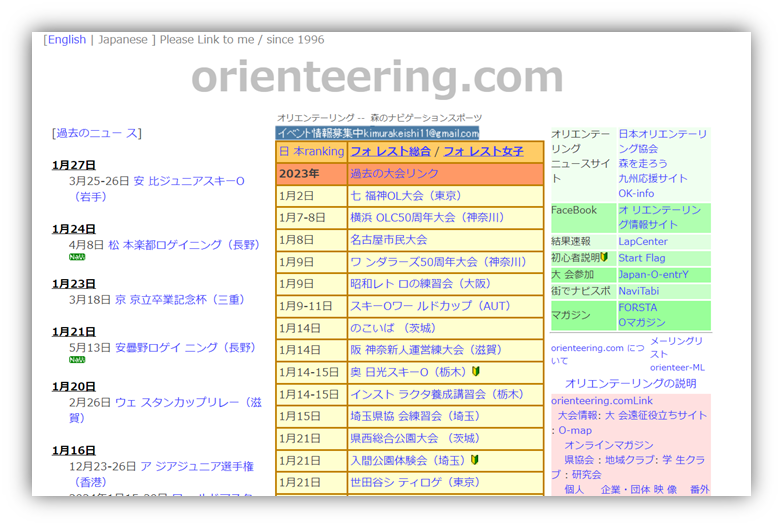783x528 pixels.
Task: Select the 1月23日 news date heading
Action: [73, 284]
